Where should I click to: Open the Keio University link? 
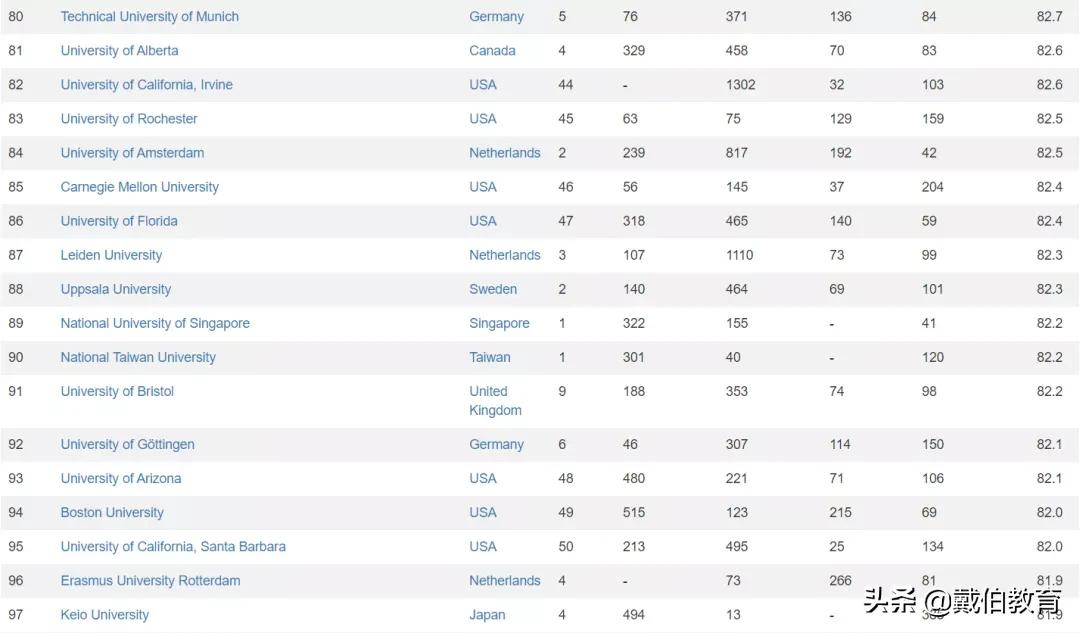tap(104, 614)
